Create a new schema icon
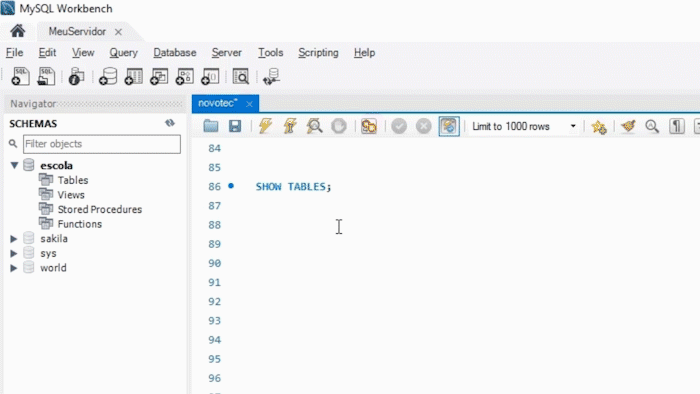Screen dimensions: 700x394 108,76
